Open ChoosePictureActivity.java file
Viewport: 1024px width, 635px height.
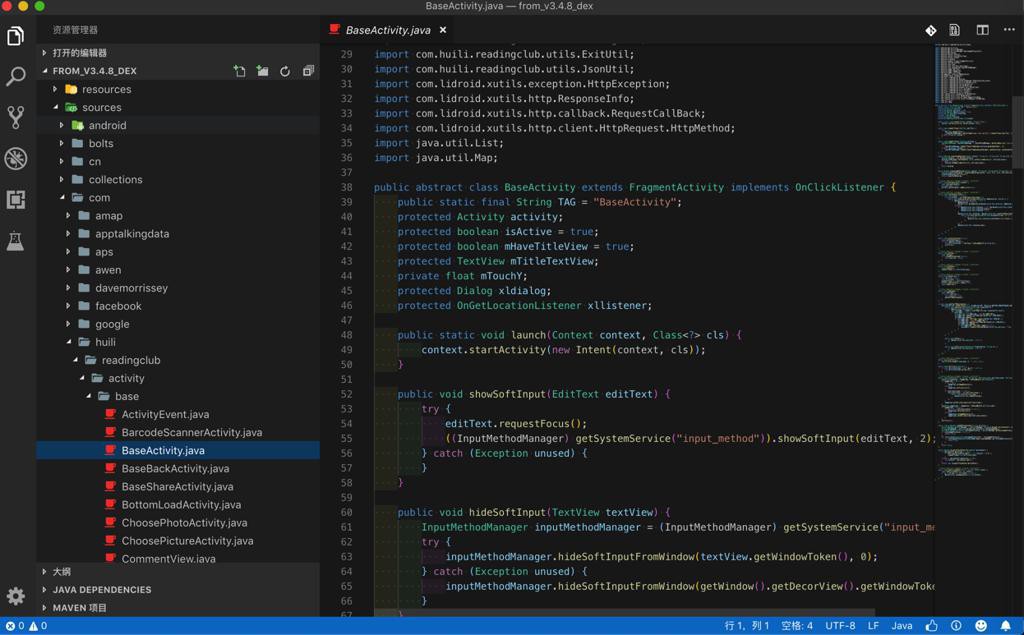click(x=178, y=541)
